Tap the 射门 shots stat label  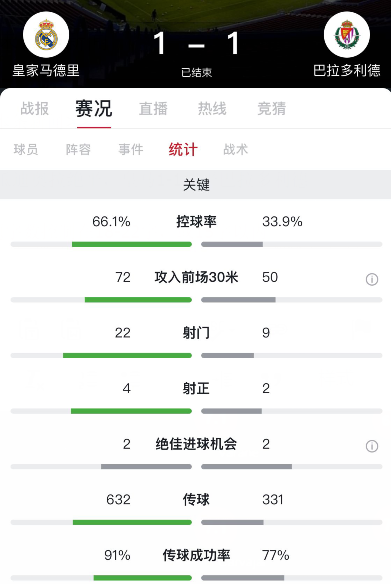(x=196, y=333)
